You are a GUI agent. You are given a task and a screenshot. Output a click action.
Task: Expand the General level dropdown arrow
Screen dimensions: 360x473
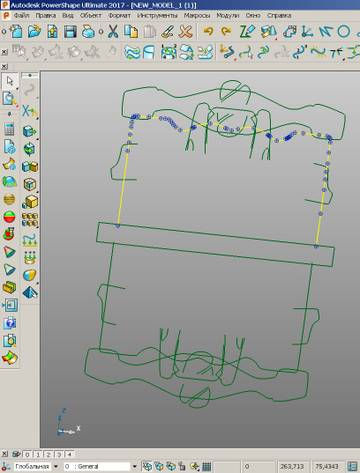135,466
